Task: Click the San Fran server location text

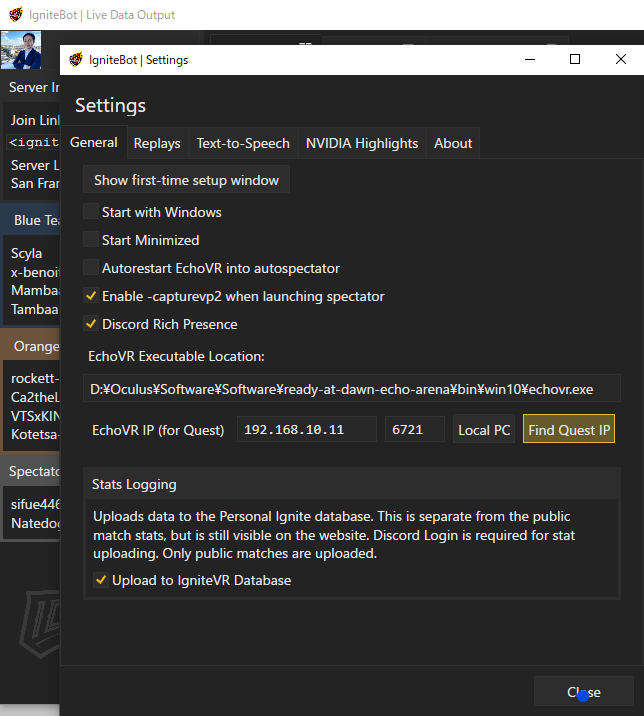Action: tap(35, 183)
